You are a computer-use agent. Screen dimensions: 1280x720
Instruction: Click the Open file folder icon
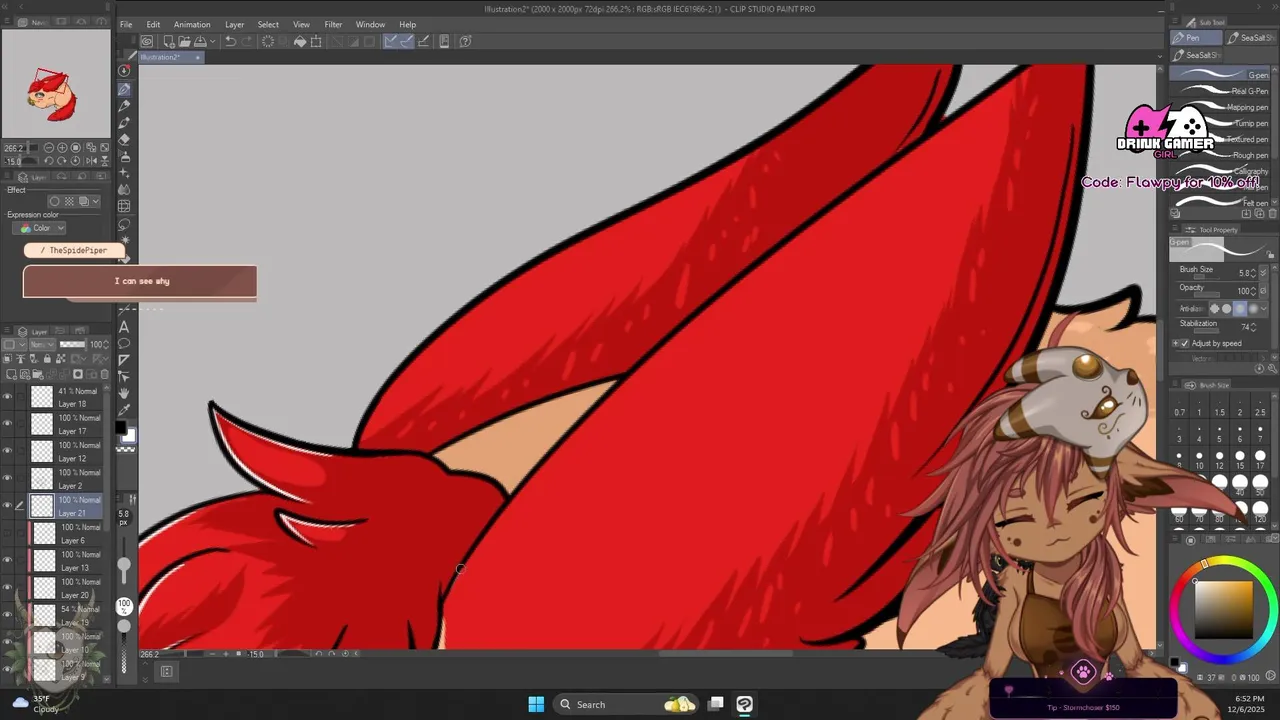pyautogui.click(x=184, y=41)
